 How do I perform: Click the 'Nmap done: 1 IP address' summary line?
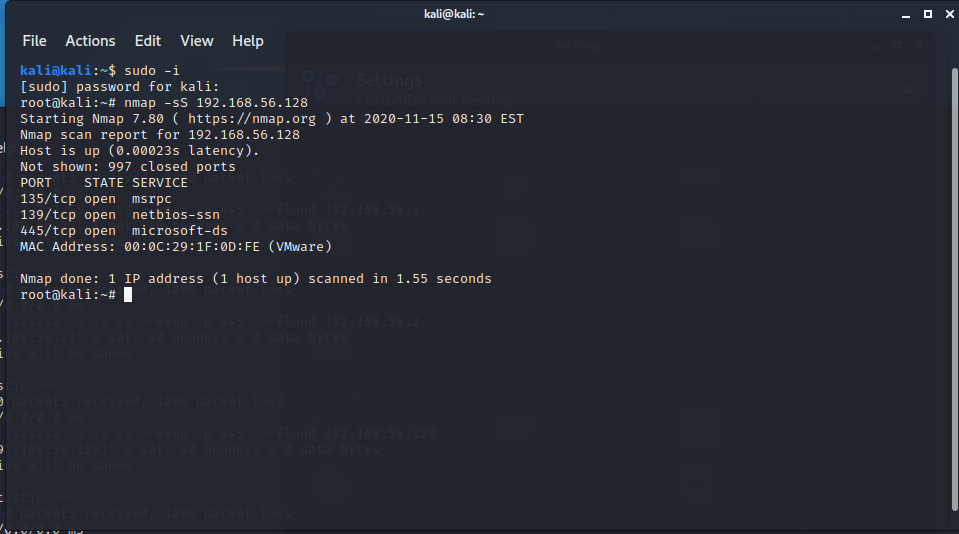256,278
